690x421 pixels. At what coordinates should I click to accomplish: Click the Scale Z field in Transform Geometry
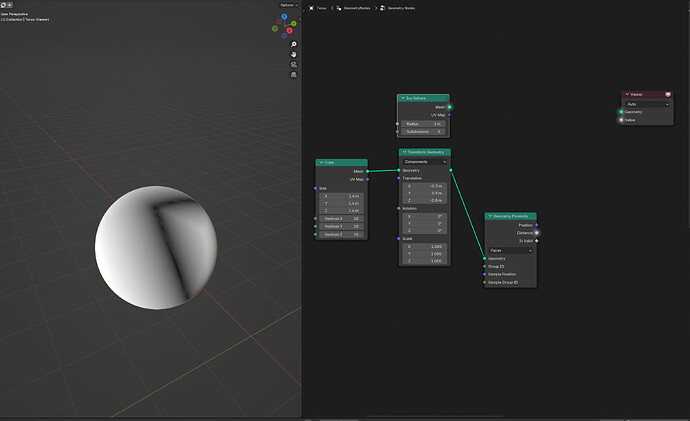[x=425, y=261]
